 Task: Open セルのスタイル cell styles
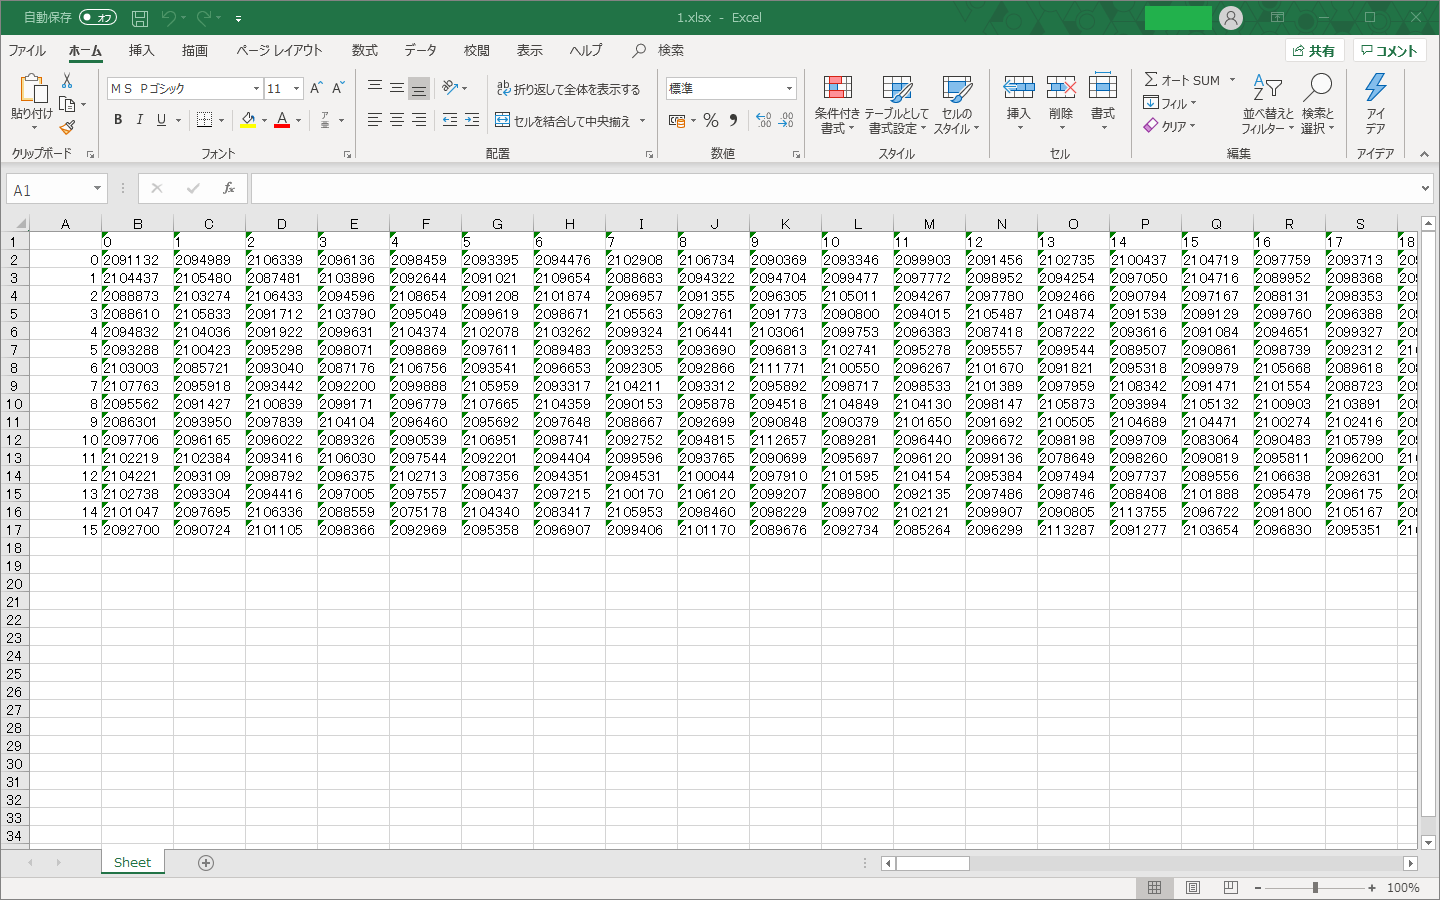[x=957, y=104]
